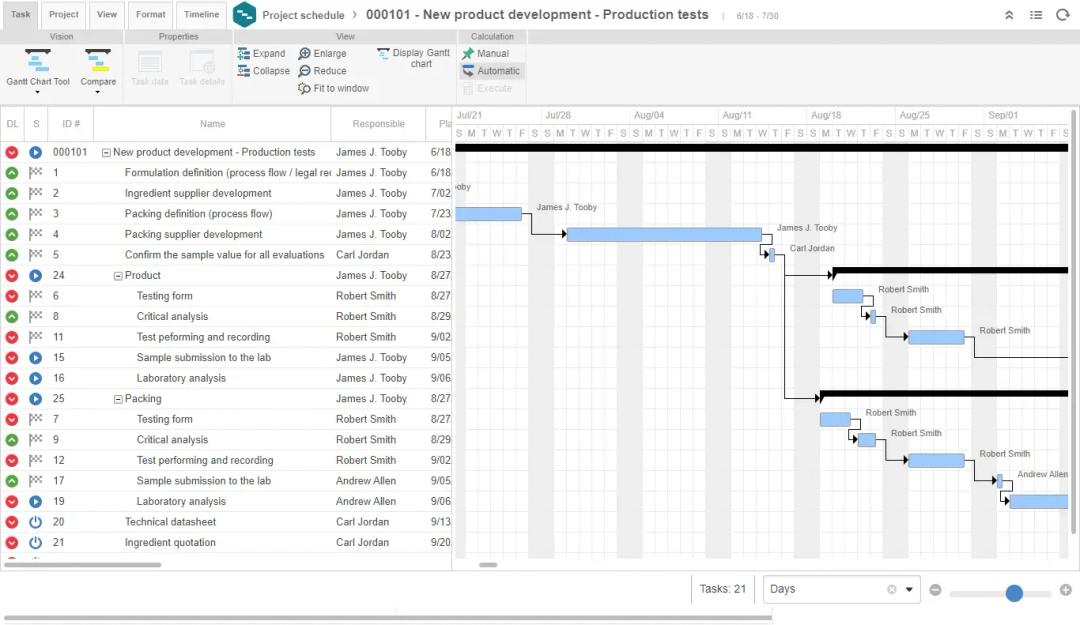Click the zoom slider handle

coord(1014,593)
